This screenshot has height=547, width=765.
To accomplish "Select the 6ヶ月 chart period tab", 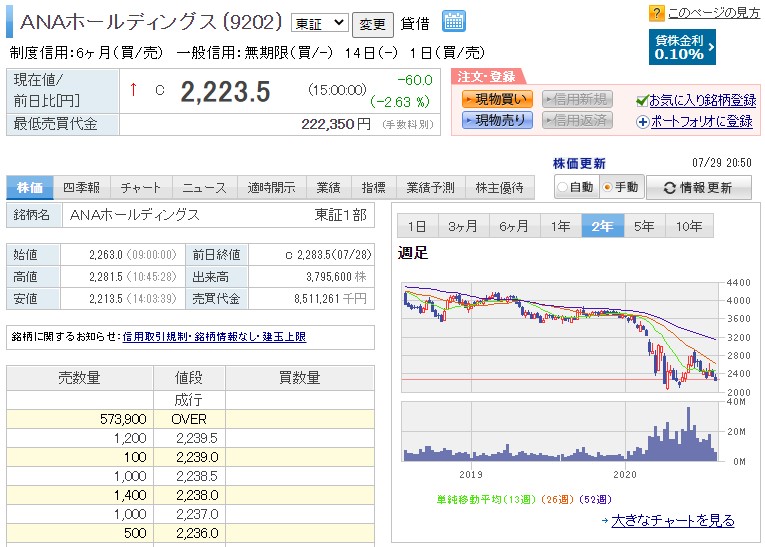I will [x=514, y=226].
